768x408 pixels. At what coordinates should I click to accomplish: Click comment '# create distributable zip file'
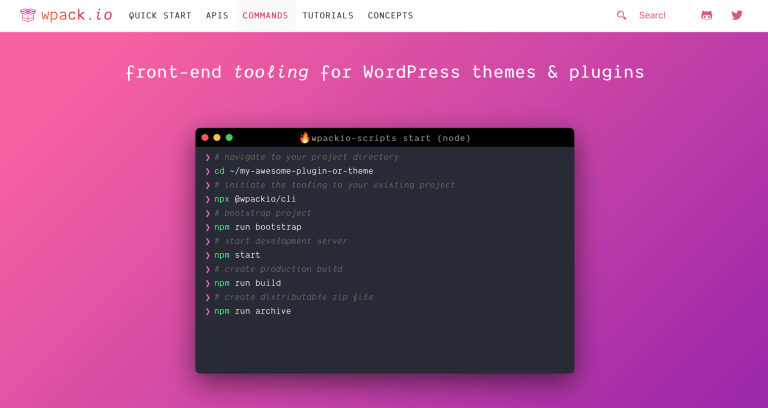[x=294, y=297]
